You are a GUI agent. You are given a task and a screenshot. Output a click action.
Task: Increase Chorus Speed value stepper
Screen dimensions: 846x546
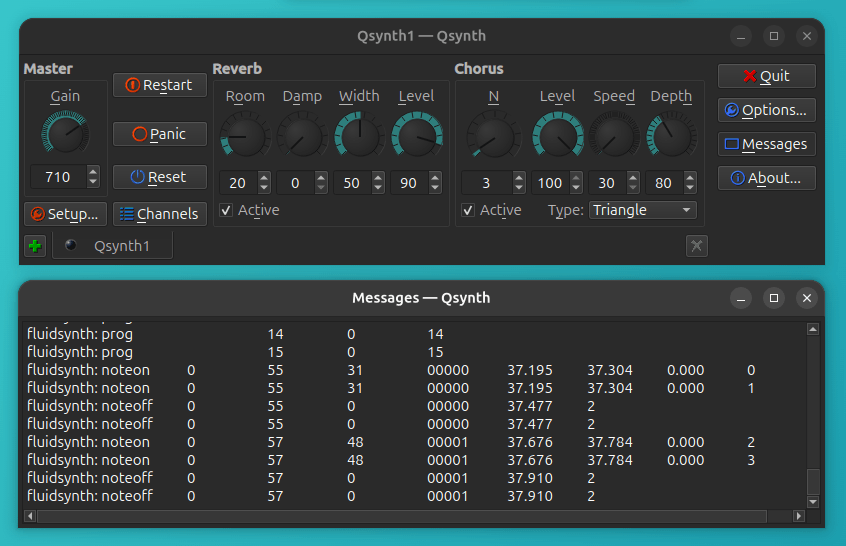[633, 178]
